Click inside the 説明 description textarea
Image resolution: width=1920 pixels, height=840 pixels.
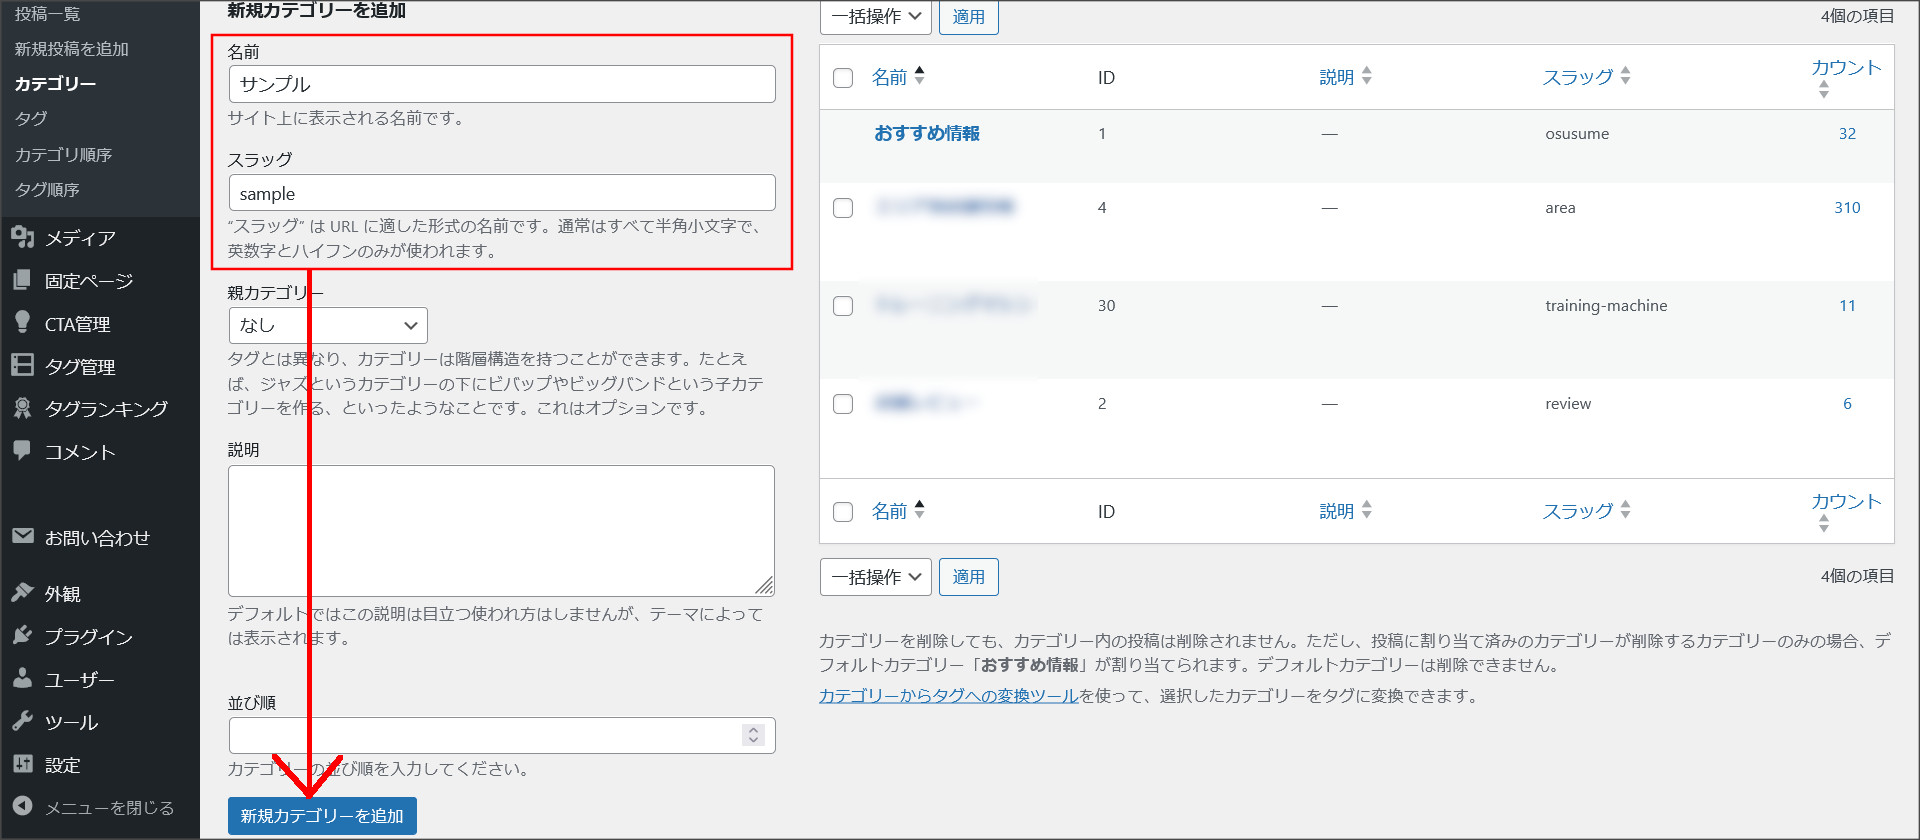501,531
